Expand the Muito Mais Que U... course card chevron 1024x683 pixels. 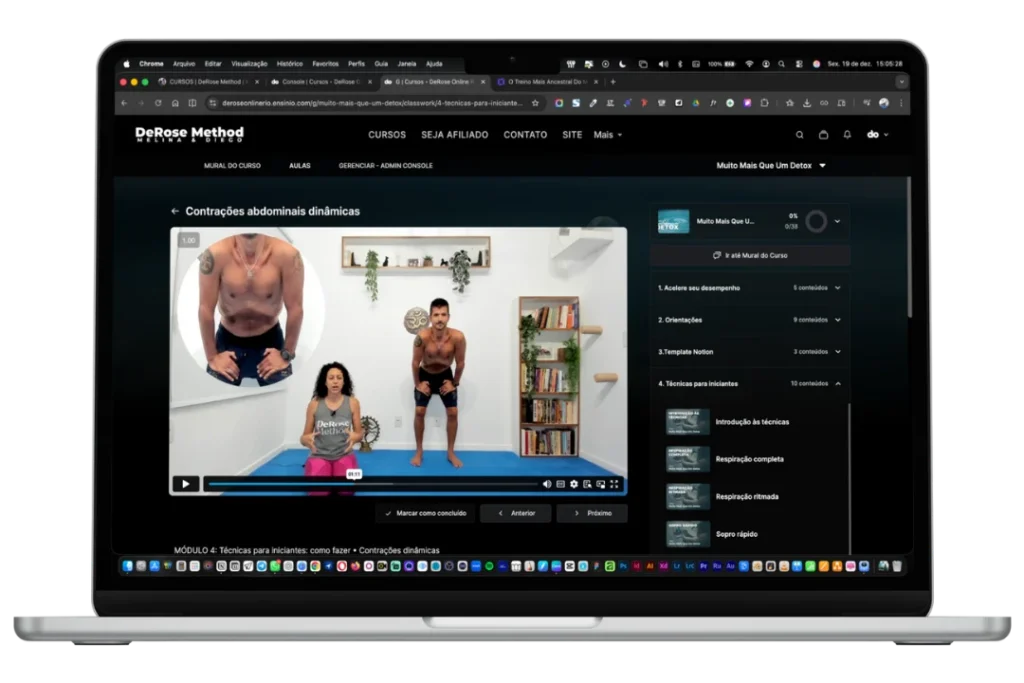tap(837, 221)
